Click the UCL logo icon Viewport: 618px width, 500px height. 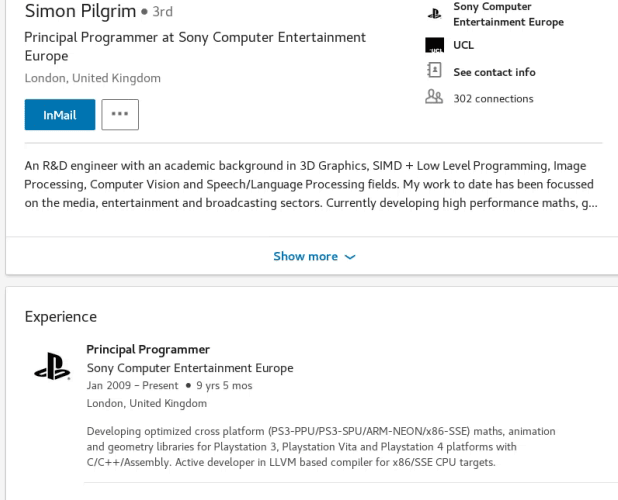(434, 45)
